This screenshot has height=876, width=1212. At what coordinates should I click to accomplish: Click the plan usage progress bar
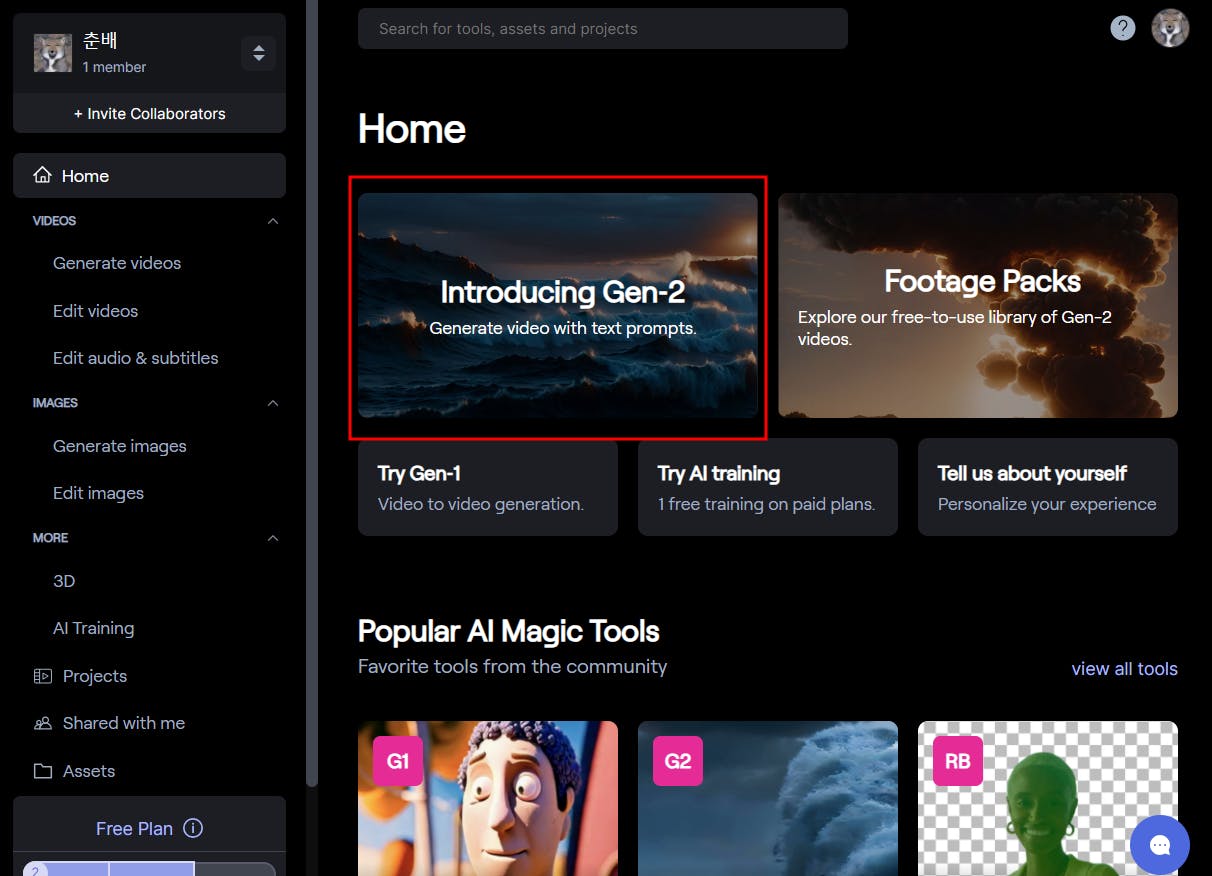[x=149, y=868]
